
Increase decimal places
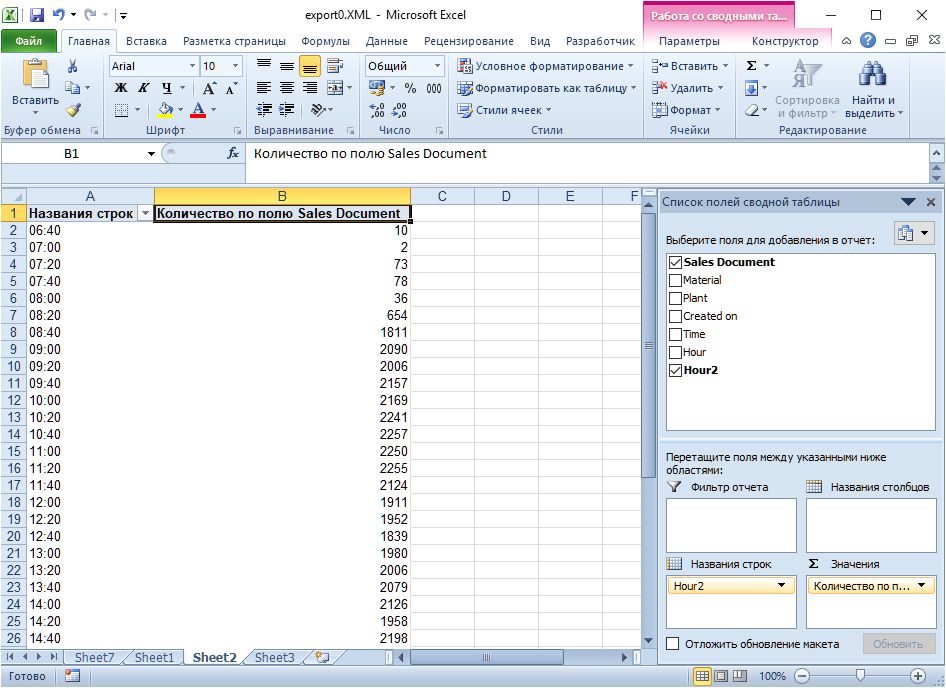point(378,110)
